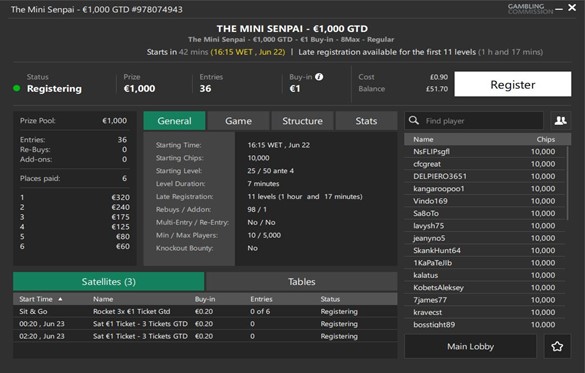Select player Vindo169
Screen dimensions: 585x373
[x=485, y=201]
